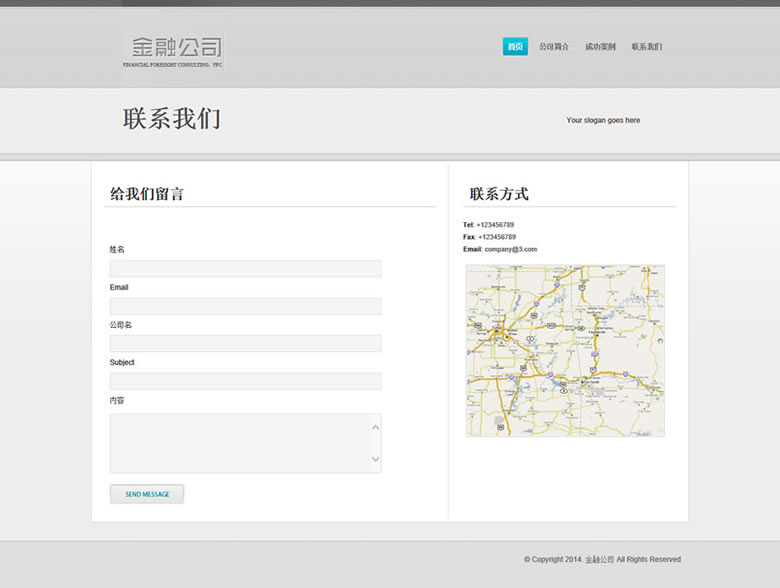
Task: Open the 公司简介 menu item
Action: coord(554,47)
